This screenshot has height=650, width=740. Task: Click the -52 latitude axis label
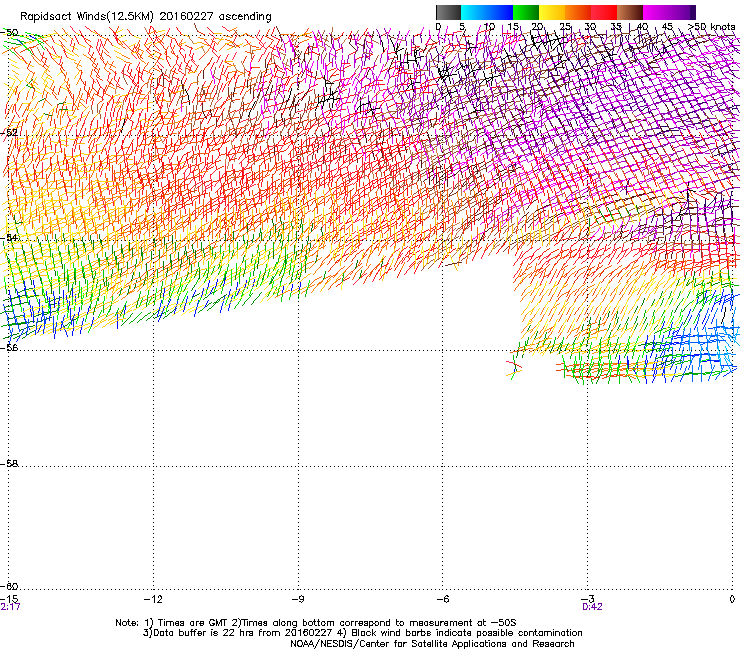(x=9, y=133)
